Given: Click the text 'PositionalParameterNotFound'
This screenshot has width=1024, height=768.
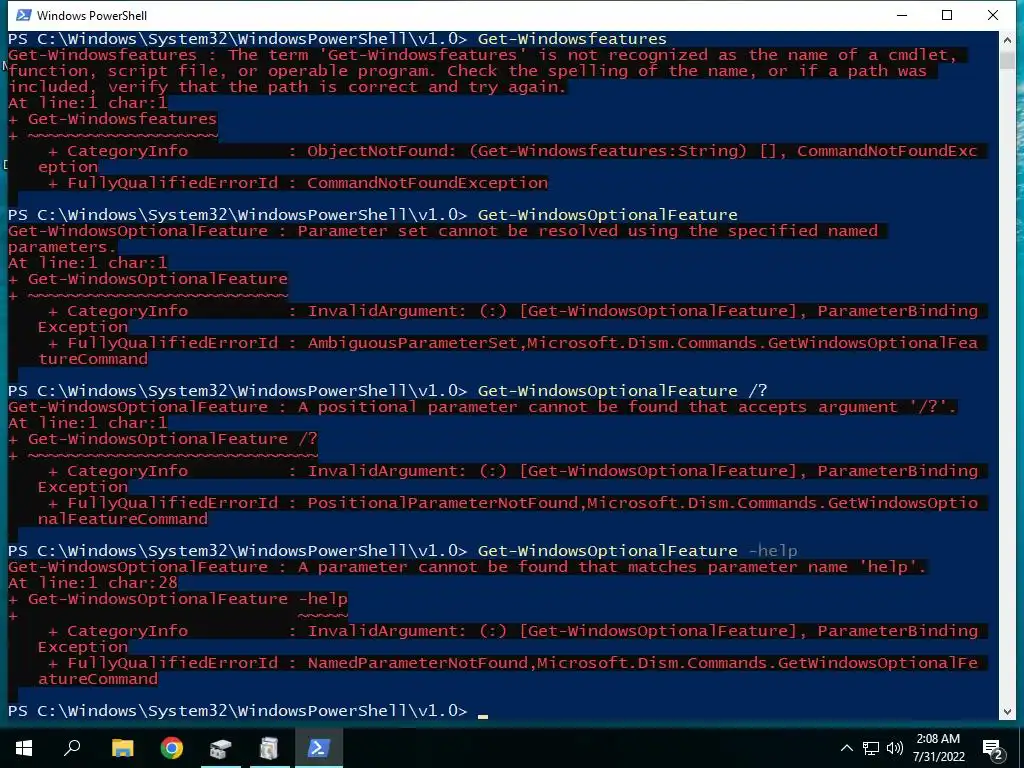Looking at the screenshot, I should 443,503.
